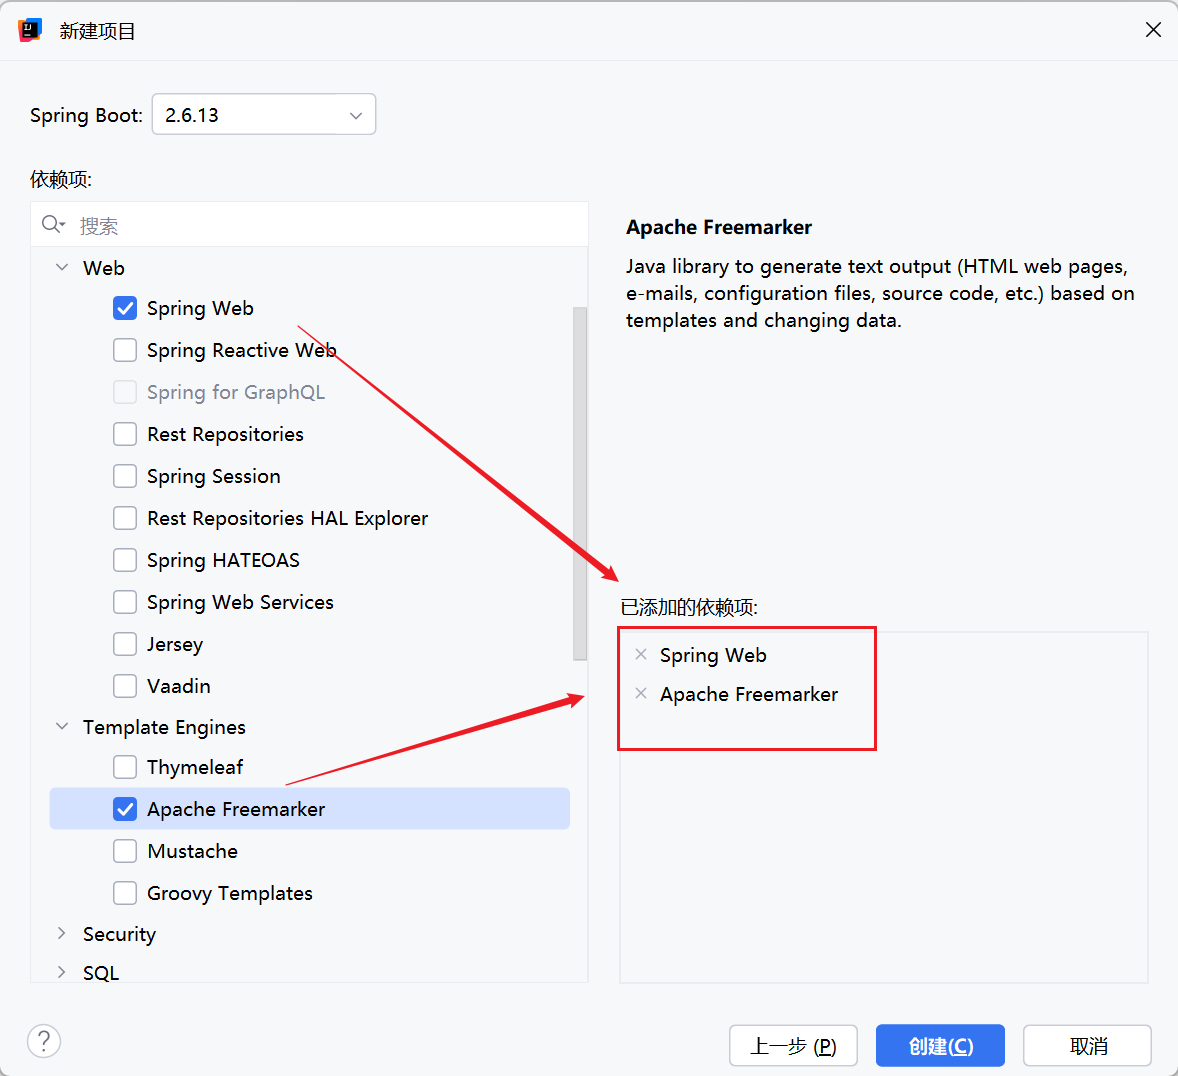Screen dimensions: 1178x1076
Task: Collapse the Template Engines category
Action: pos(62,727)
